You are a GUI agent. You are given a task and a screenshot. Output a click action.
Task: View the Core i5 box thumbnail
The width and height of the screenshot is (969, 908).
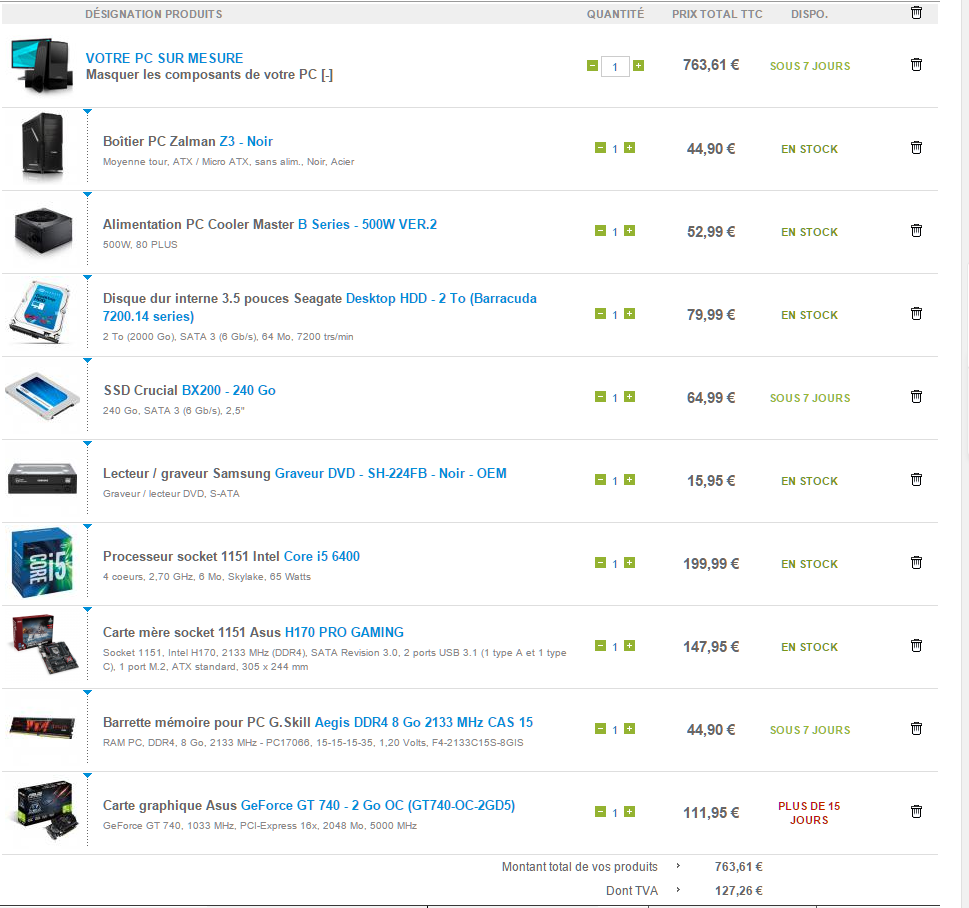(42, 562)
